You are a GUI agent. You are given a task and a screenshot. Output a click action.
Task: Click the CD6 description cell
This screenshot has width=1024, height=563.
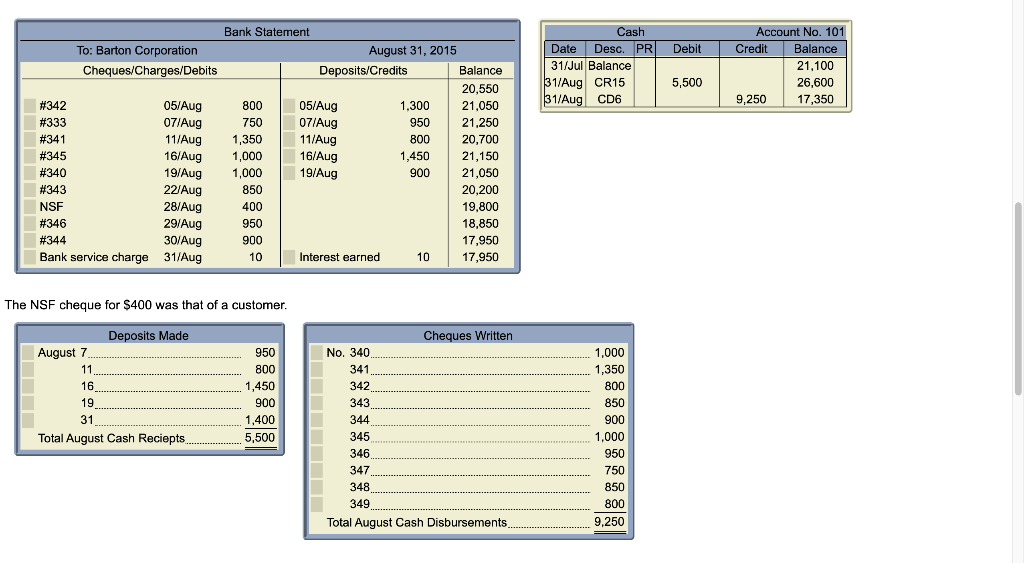[x=609, y=99]
